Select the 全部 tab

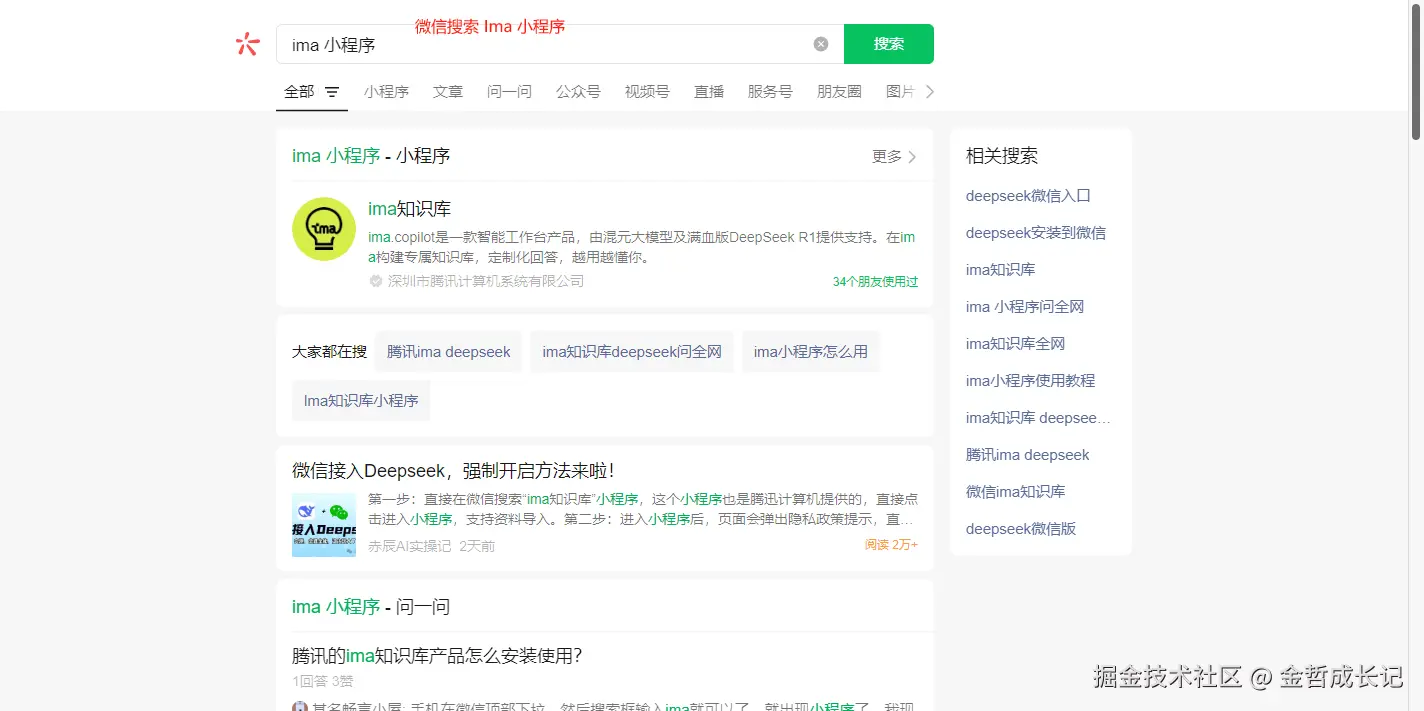299,91
